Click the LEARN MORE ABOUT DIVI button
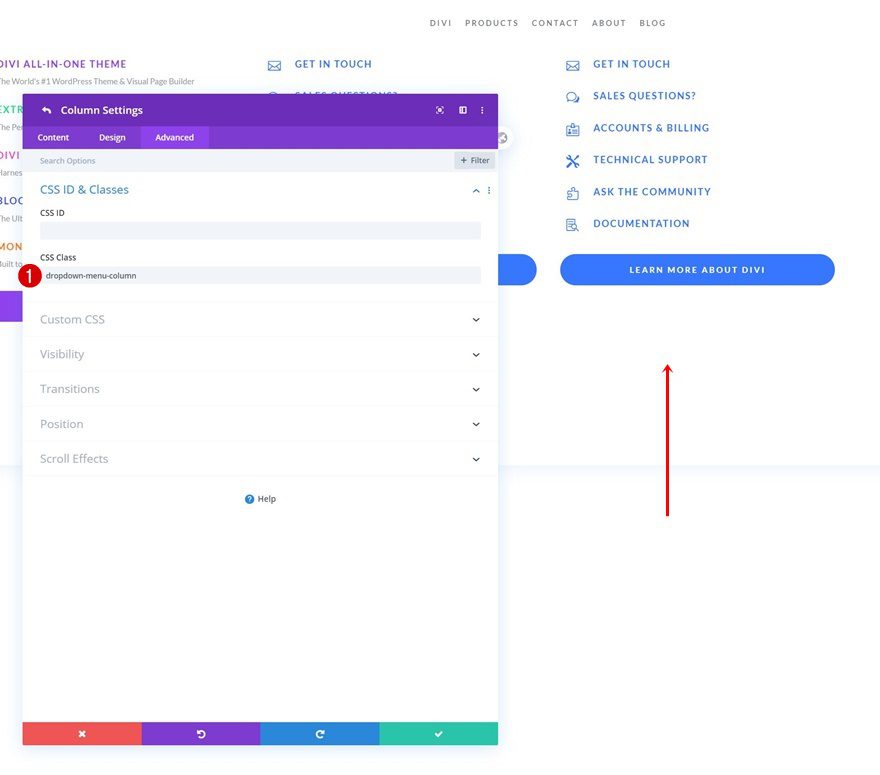This screenshot has width=880, height=775. click(697, 269)
